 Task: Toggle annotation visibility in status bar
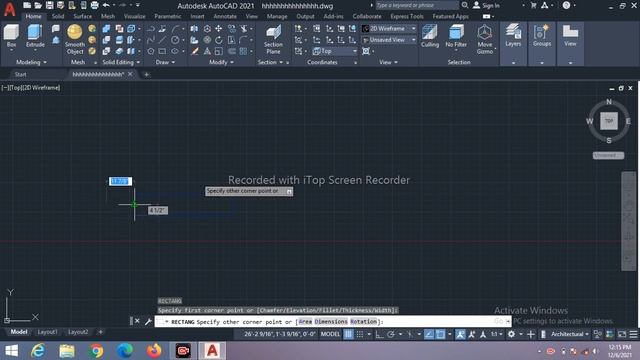point(460,334)
